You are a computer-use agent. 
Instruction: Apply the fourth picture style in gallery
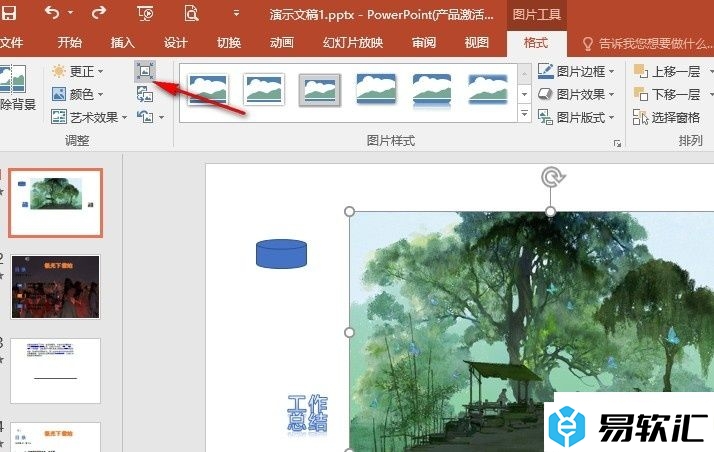[x=376, y=89]
